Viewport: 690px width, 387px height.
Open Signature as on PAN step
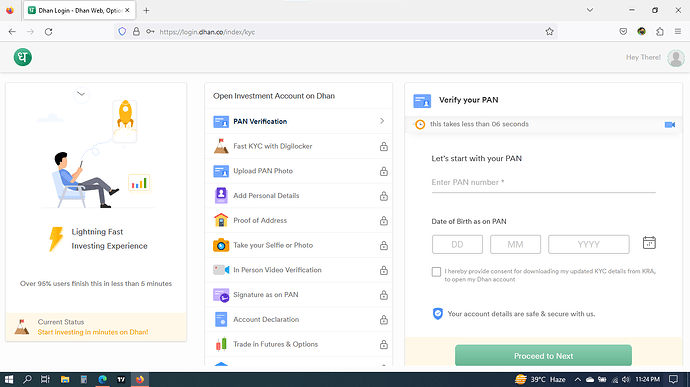coord(299,295)
